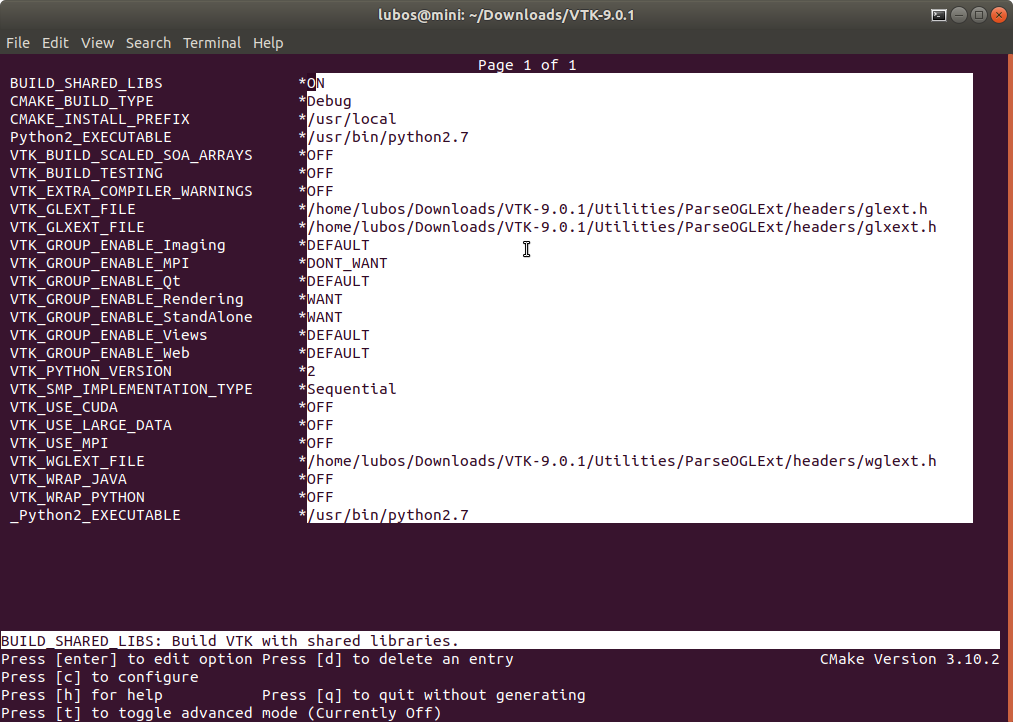Select the VTK_BUILD_TESTING option
Screen dimensions: 1013x722
[x=86, y=174]
